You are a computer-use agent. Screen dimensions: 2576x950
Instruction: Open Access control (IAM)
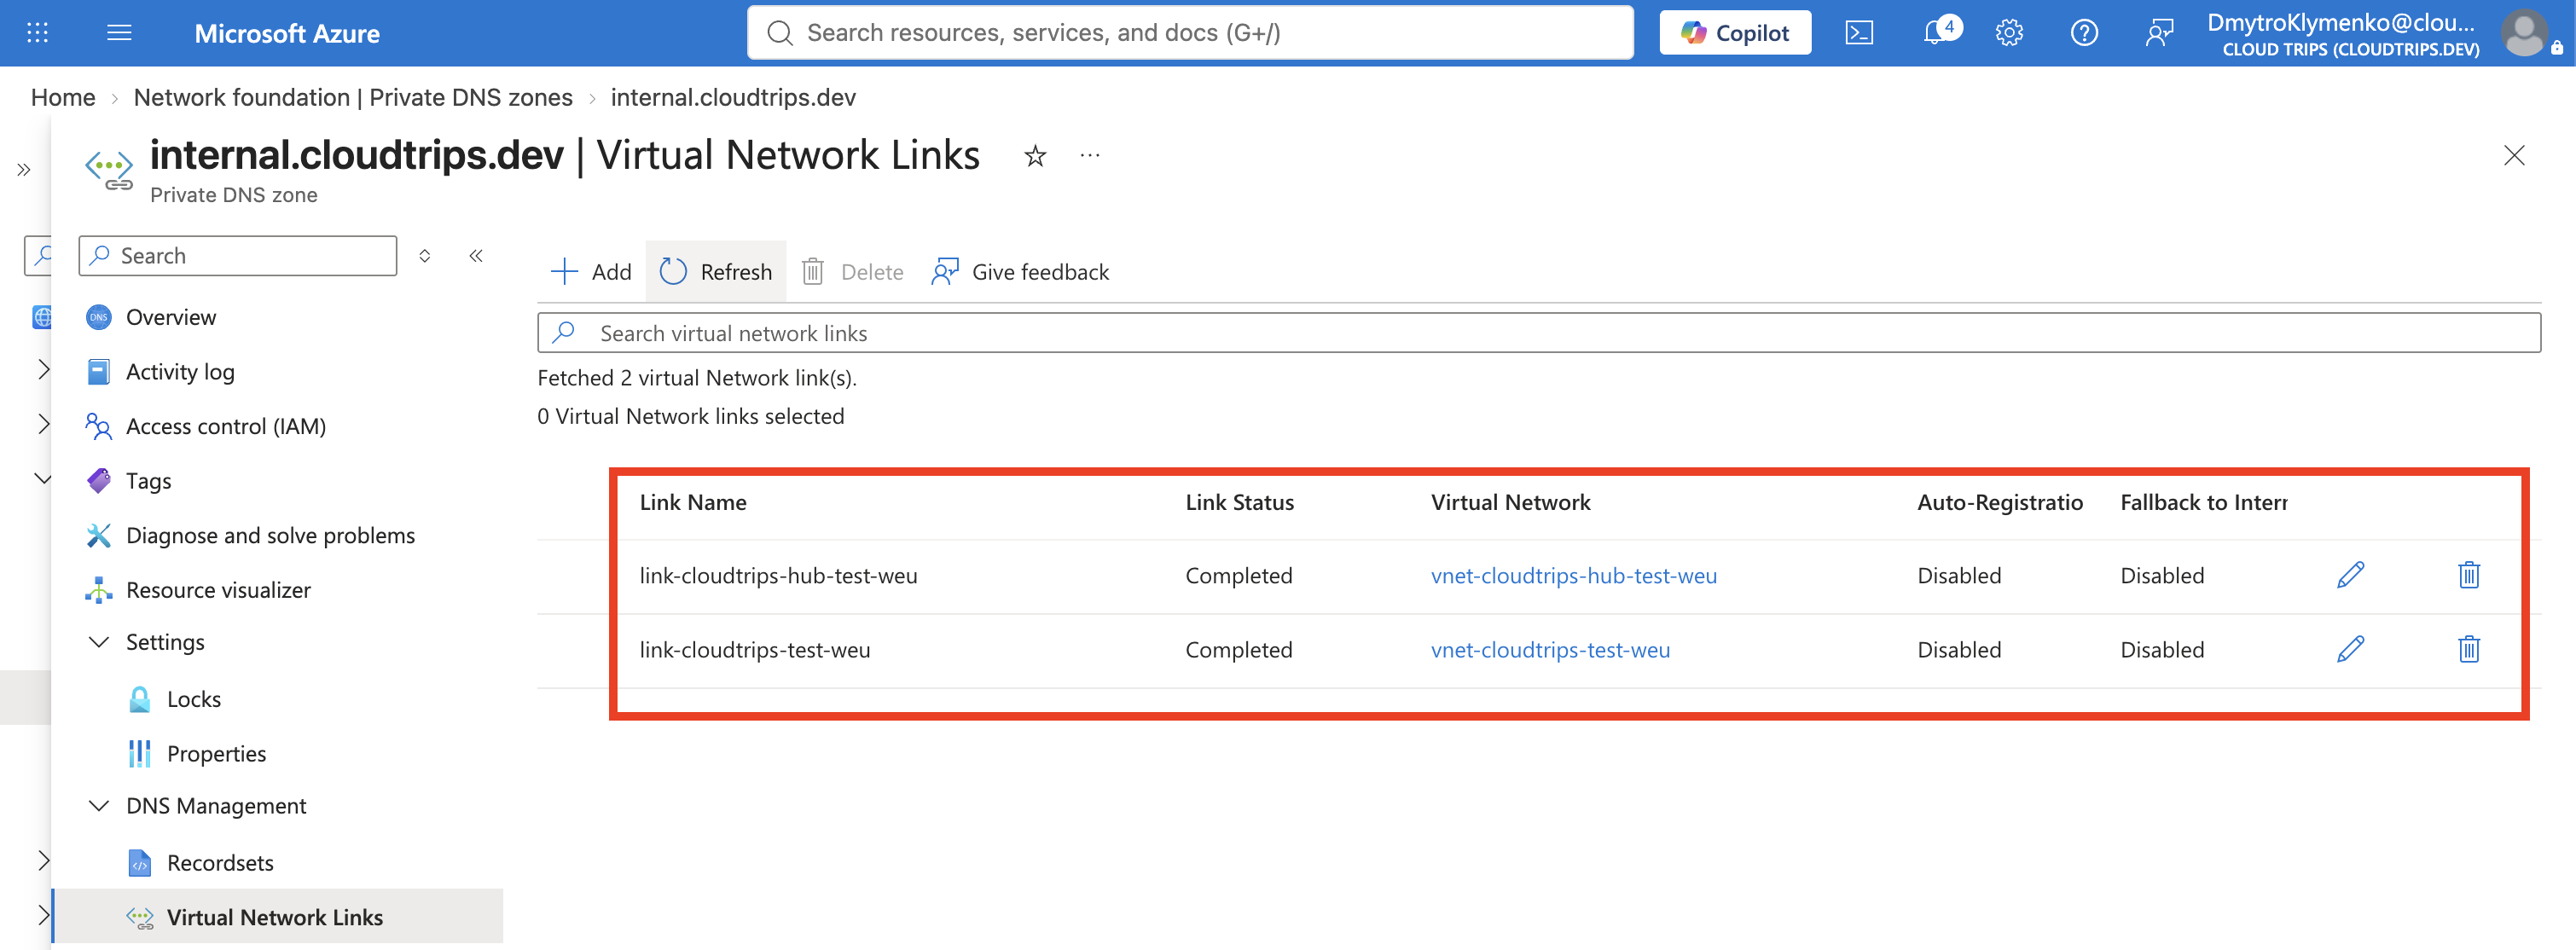(x=225, y=427)
